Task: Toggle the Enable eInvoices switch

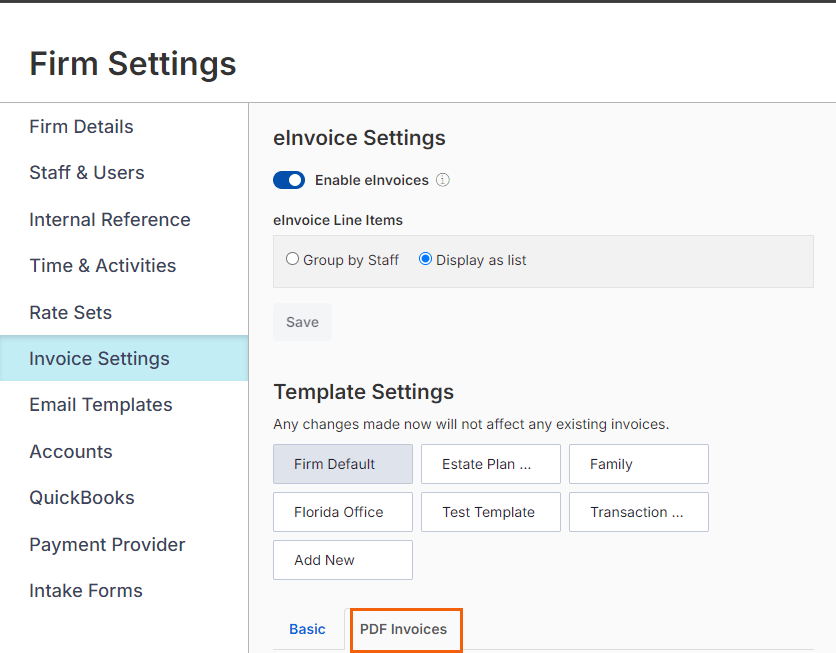Action: [x=289, y=180]
